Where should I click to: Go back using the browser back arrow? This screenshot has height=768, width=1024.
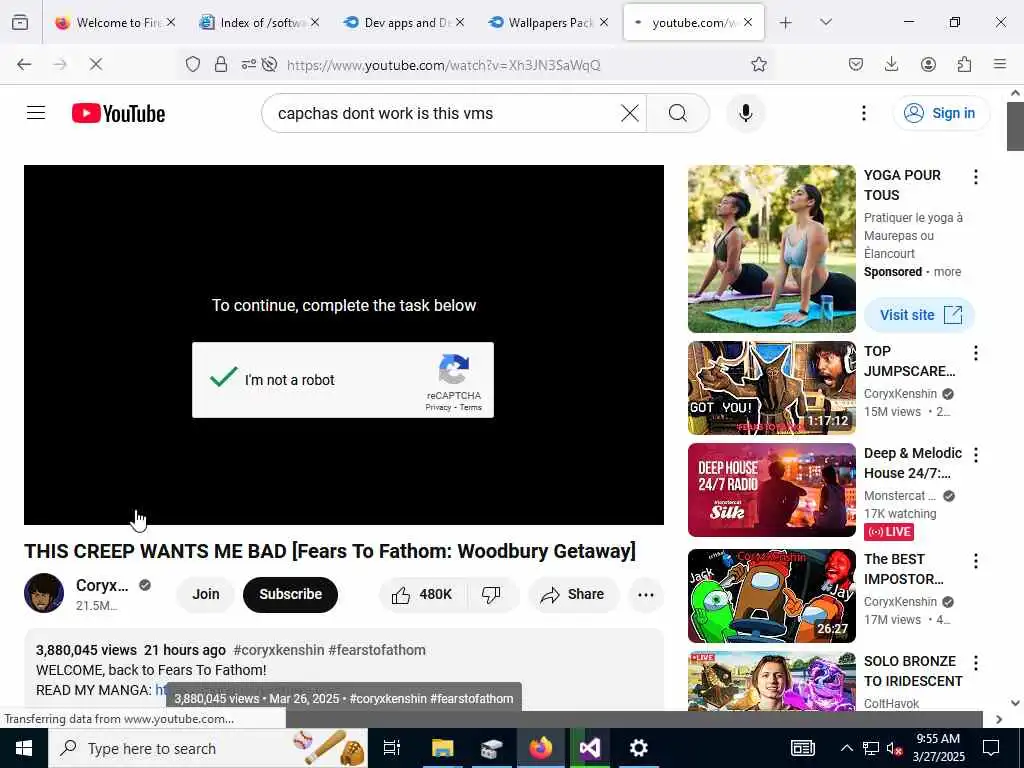pos(24,64)
